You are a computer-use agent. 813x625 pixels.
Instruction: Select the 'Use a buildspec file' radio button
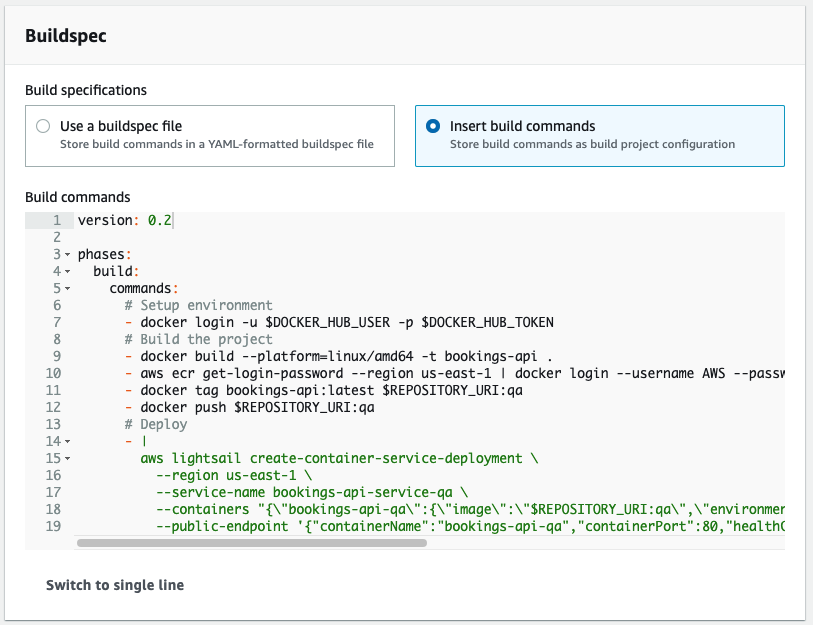43,126
